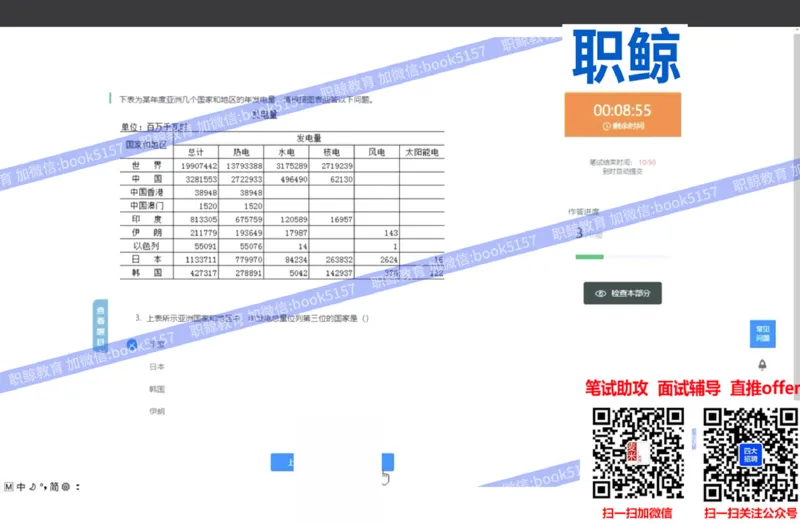The width and height of the screenshot is (800, 524).
Task: Click the eye icon on the 检查本部分 button
Action: pyautogui.click(x=601, y=293)
